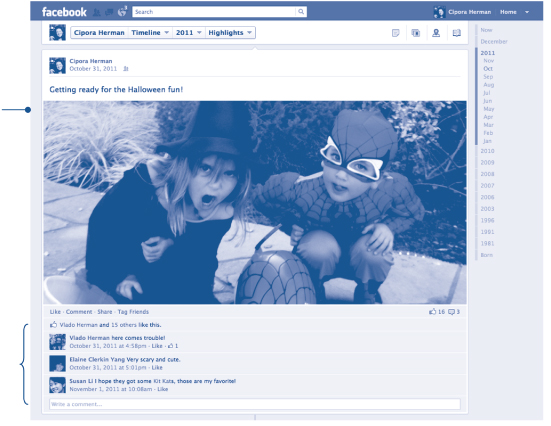Click the thumbs-up count icon showing 16

click(433, 311)
